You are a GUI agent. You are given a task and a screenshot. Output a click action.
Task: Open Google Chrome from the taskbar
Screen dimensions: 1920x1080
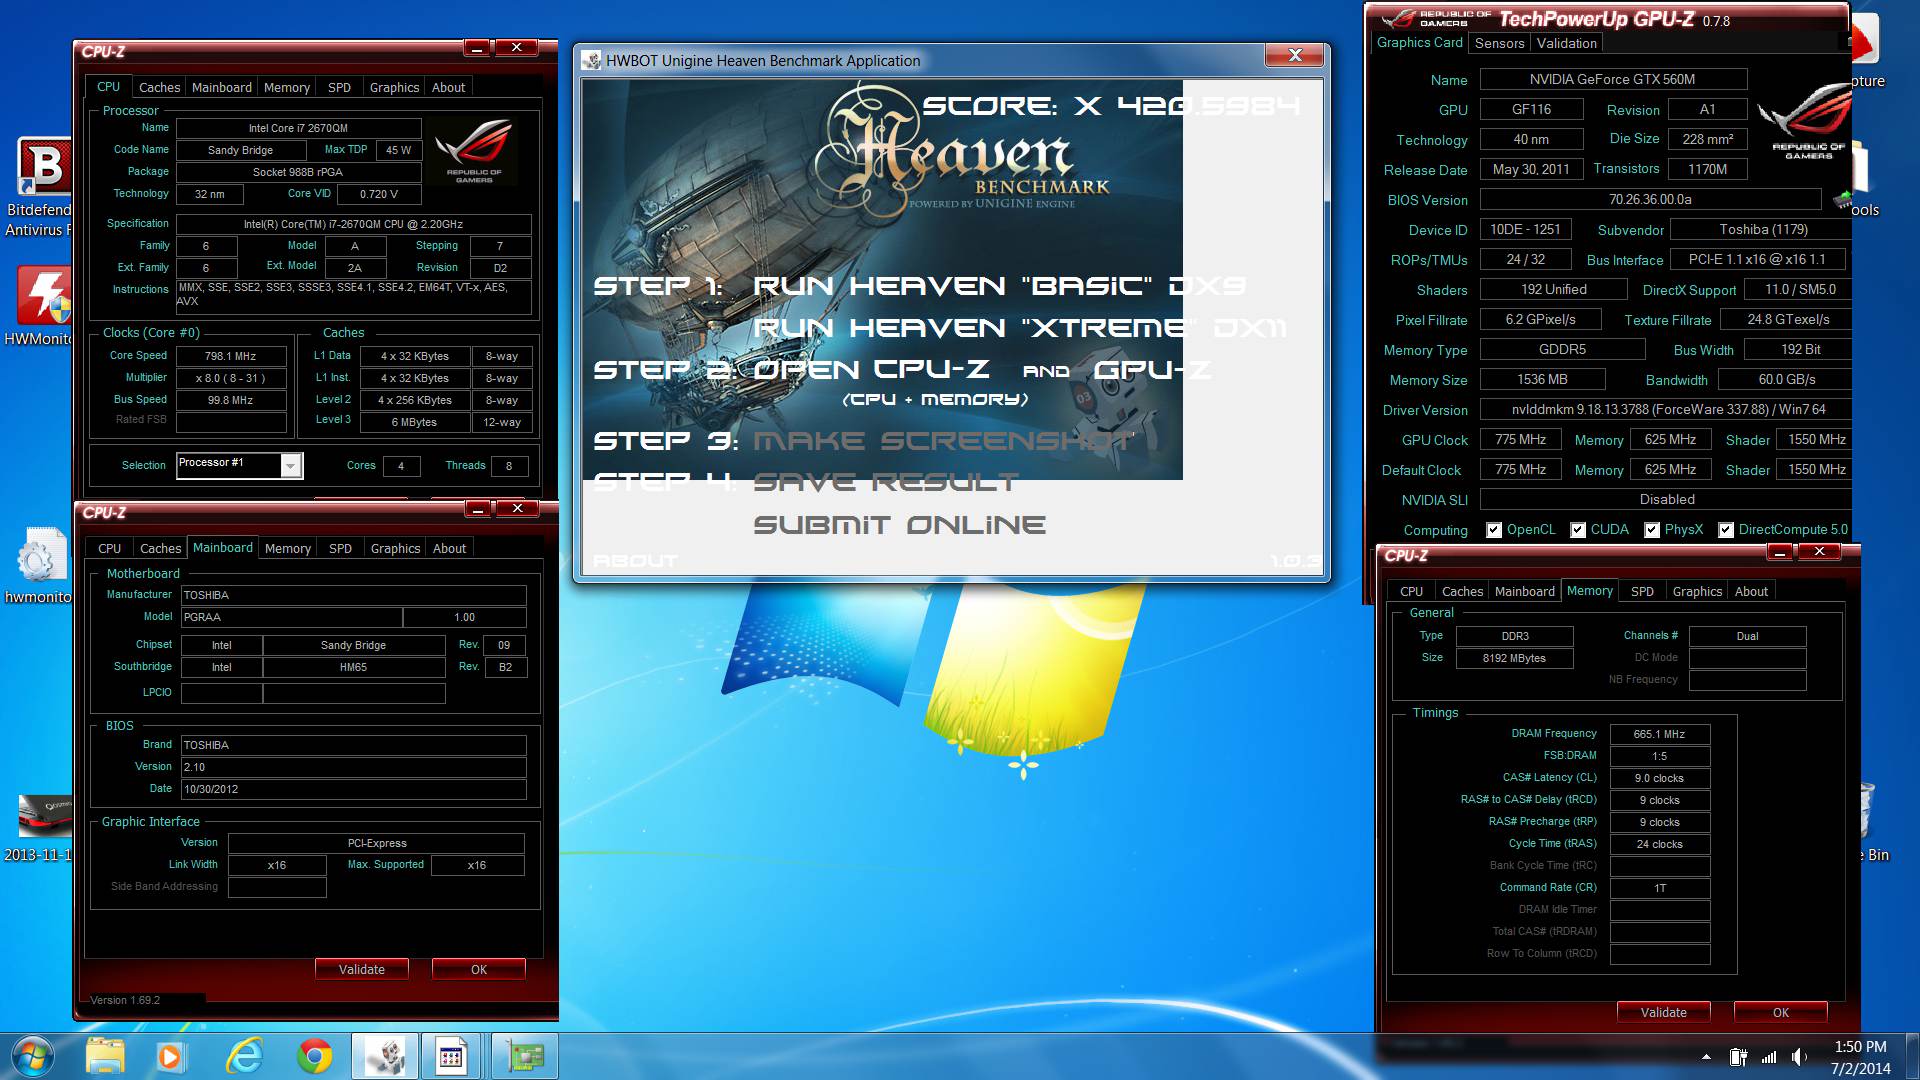point(315,1056)
